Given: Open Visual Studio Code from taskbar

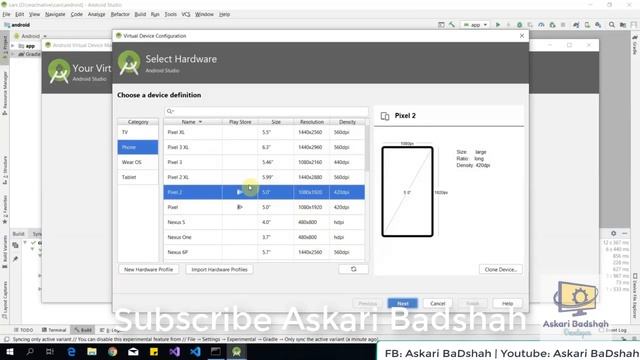Looking at the screenshot, I should click(195, 352).
